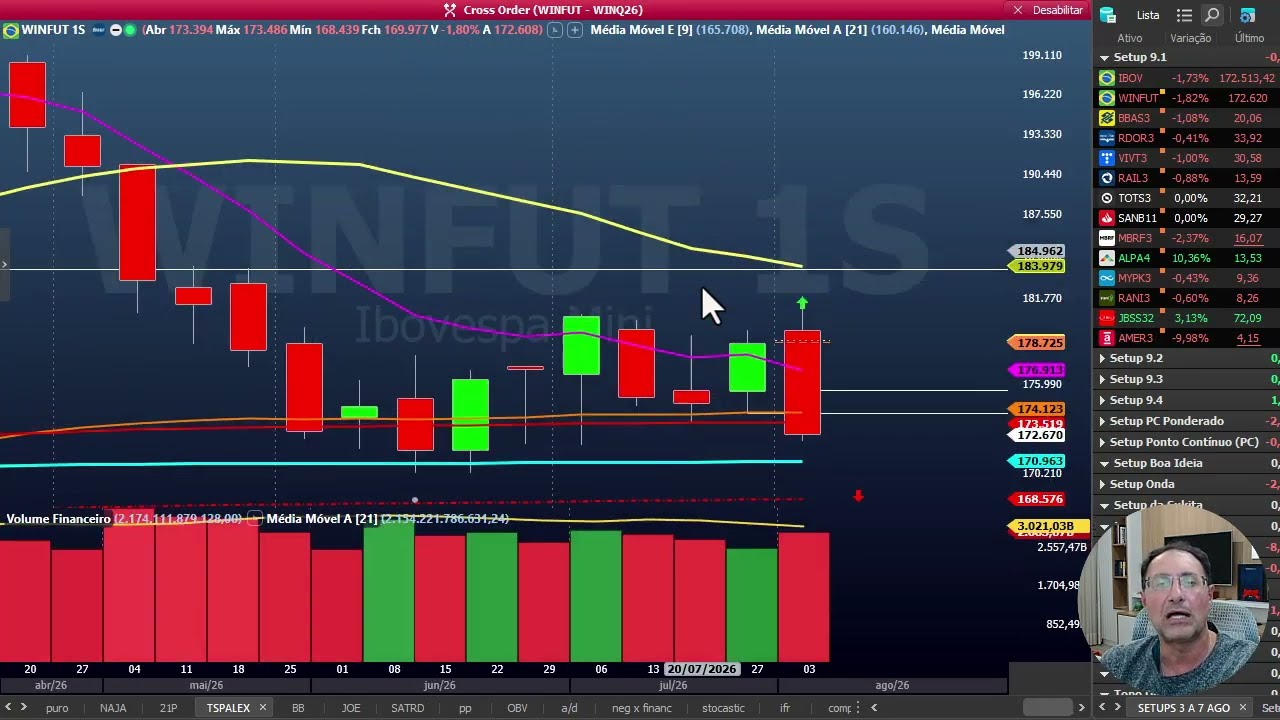Switch to the 21P chart tab
The width and height of the screenshot is (1280, 720).
point(168,708)
